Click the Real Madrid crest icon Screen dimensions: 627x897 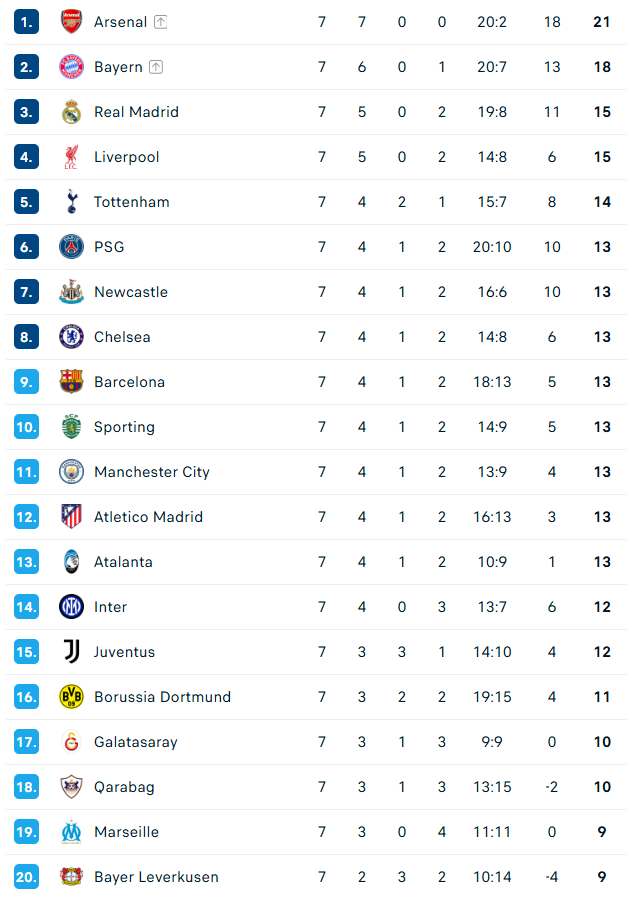click(71, 112)
